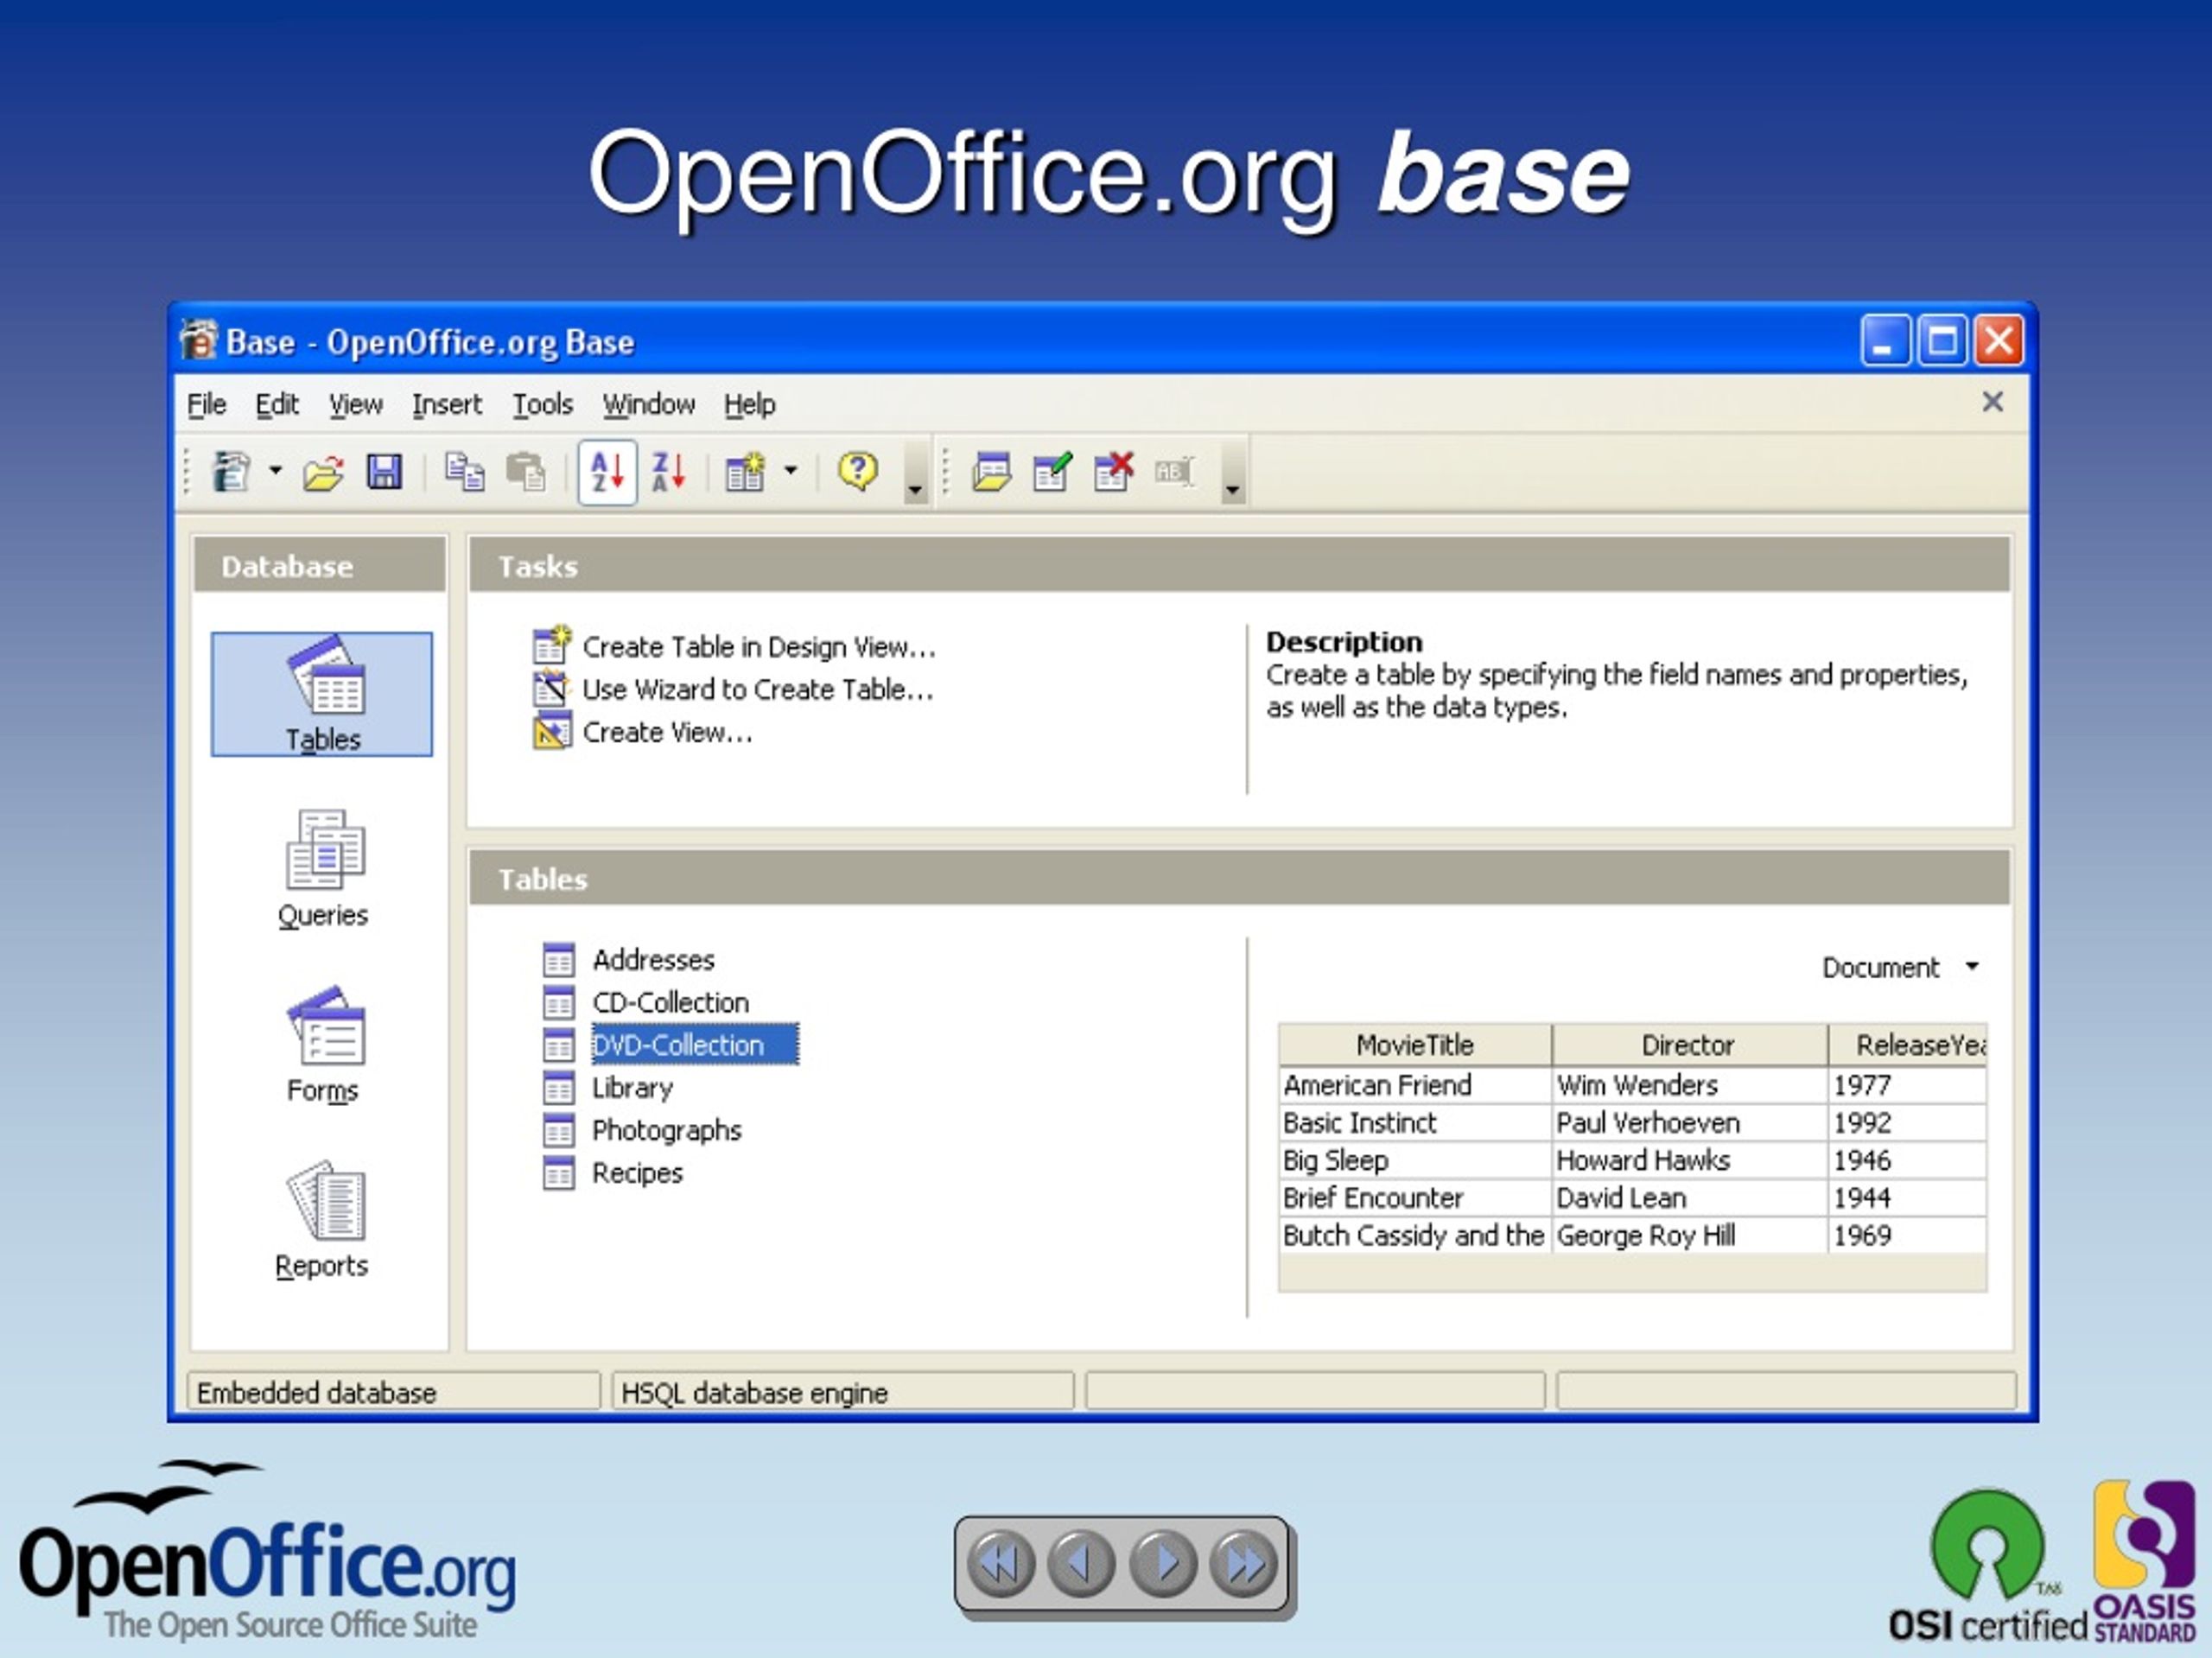Open the New document dropdown arrow
The height and width of the screenshot is (1658, 2212).
(x=275, y=470)
